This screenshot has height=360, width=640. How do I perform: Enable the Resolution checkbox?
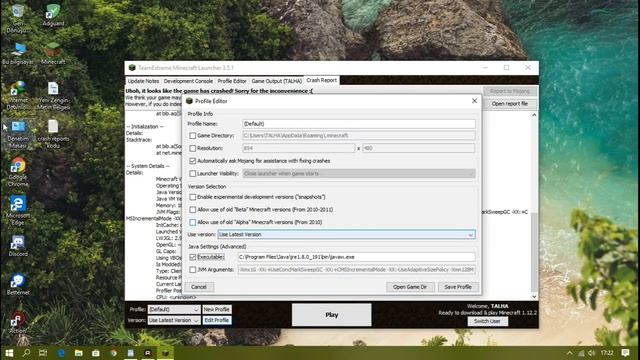pos(192,148)
